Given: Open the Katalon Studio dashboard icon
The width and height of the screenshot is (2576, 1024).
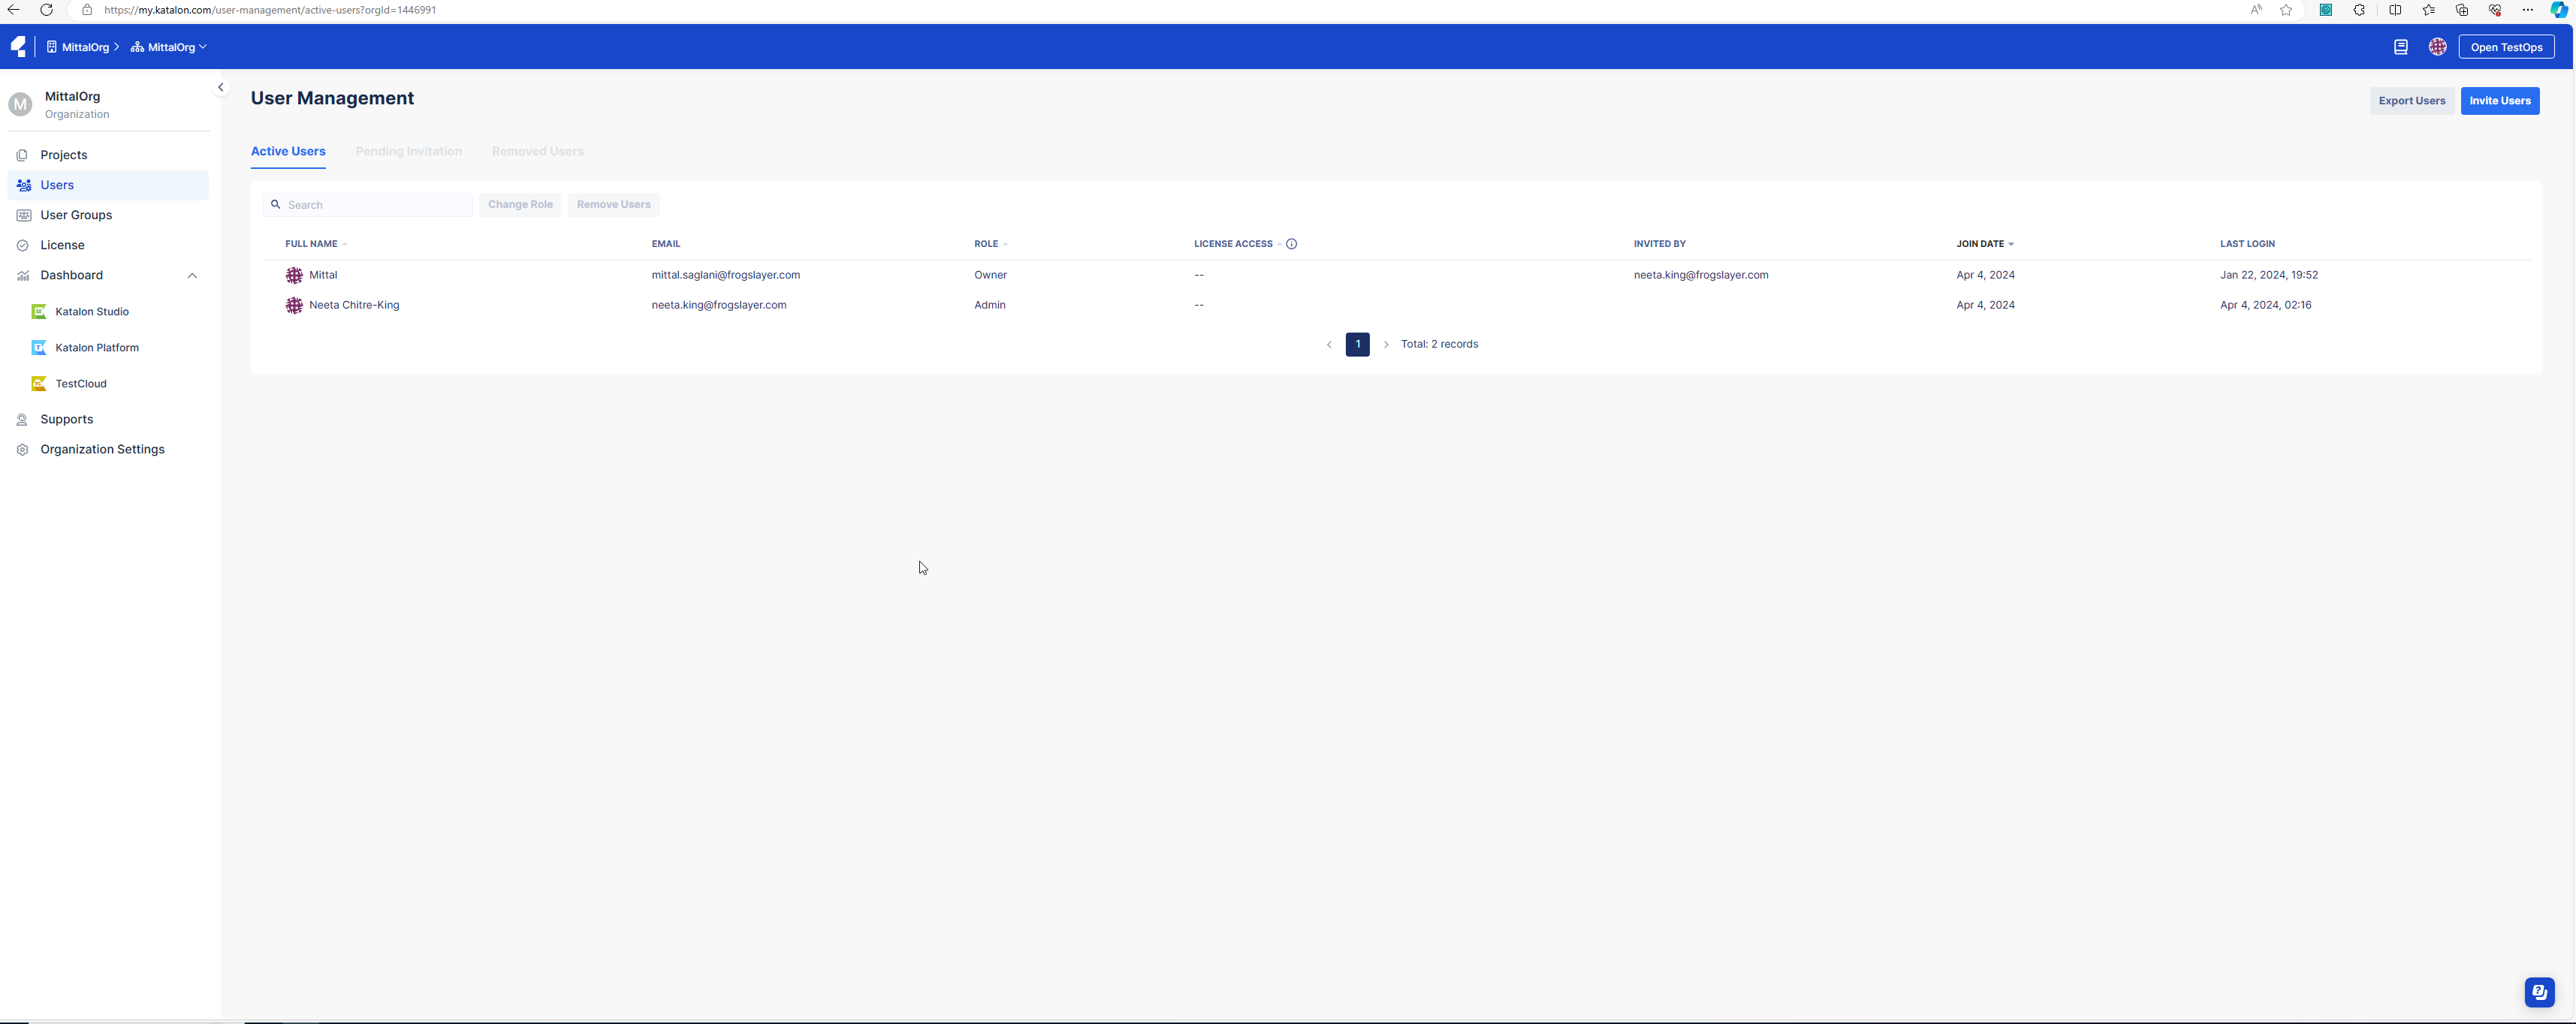Looking at the screenshot, I should [x=39, y=312].
